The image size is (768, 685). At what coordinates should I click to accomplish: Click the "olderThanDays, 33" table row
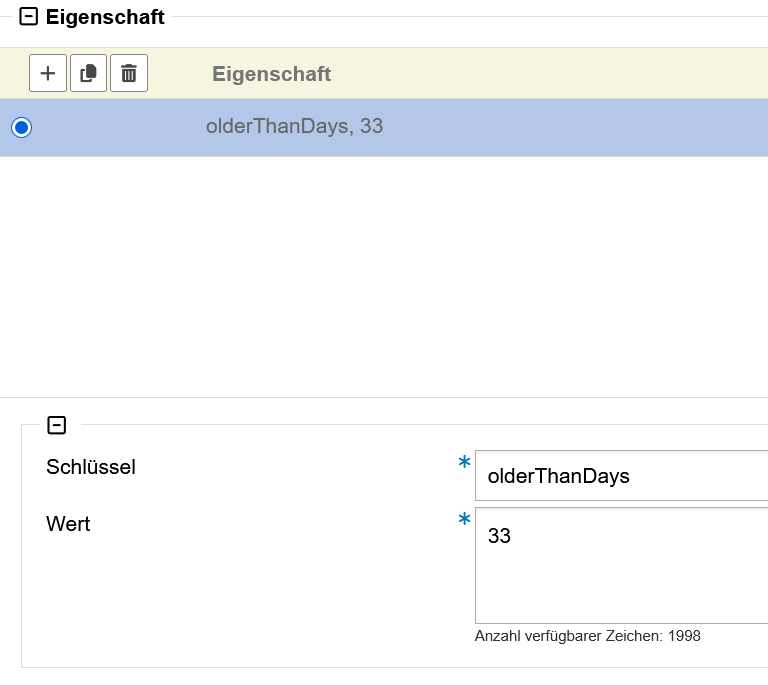294,127
